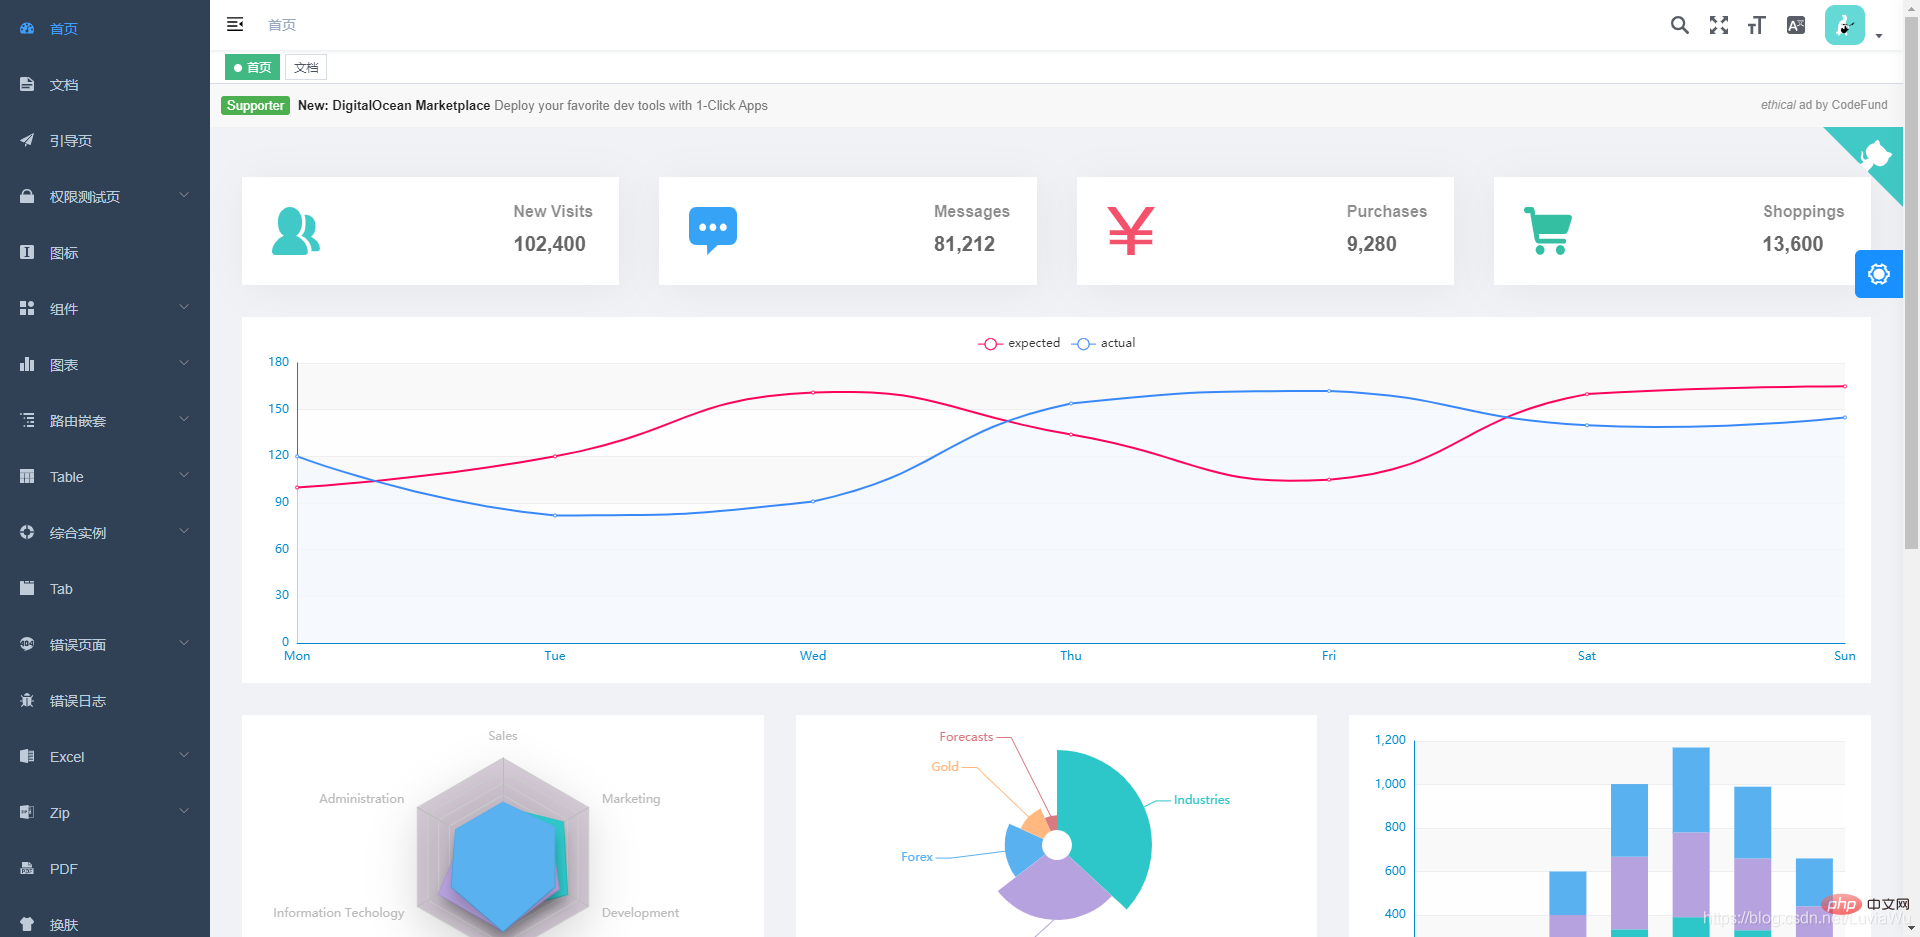Switch to the 文档 tag tab
The image size is (1920, 937).
click(x=306, y=67)
